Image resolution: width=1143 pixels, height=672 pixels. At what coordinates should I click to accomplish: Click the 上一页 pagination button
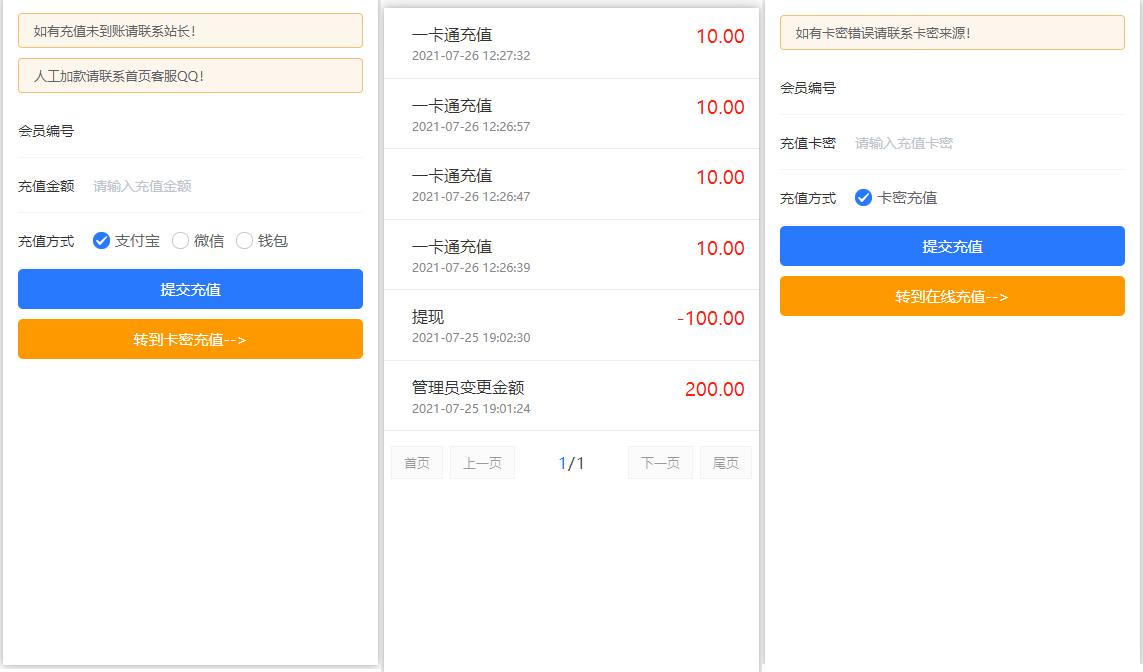tap(482, 462)
